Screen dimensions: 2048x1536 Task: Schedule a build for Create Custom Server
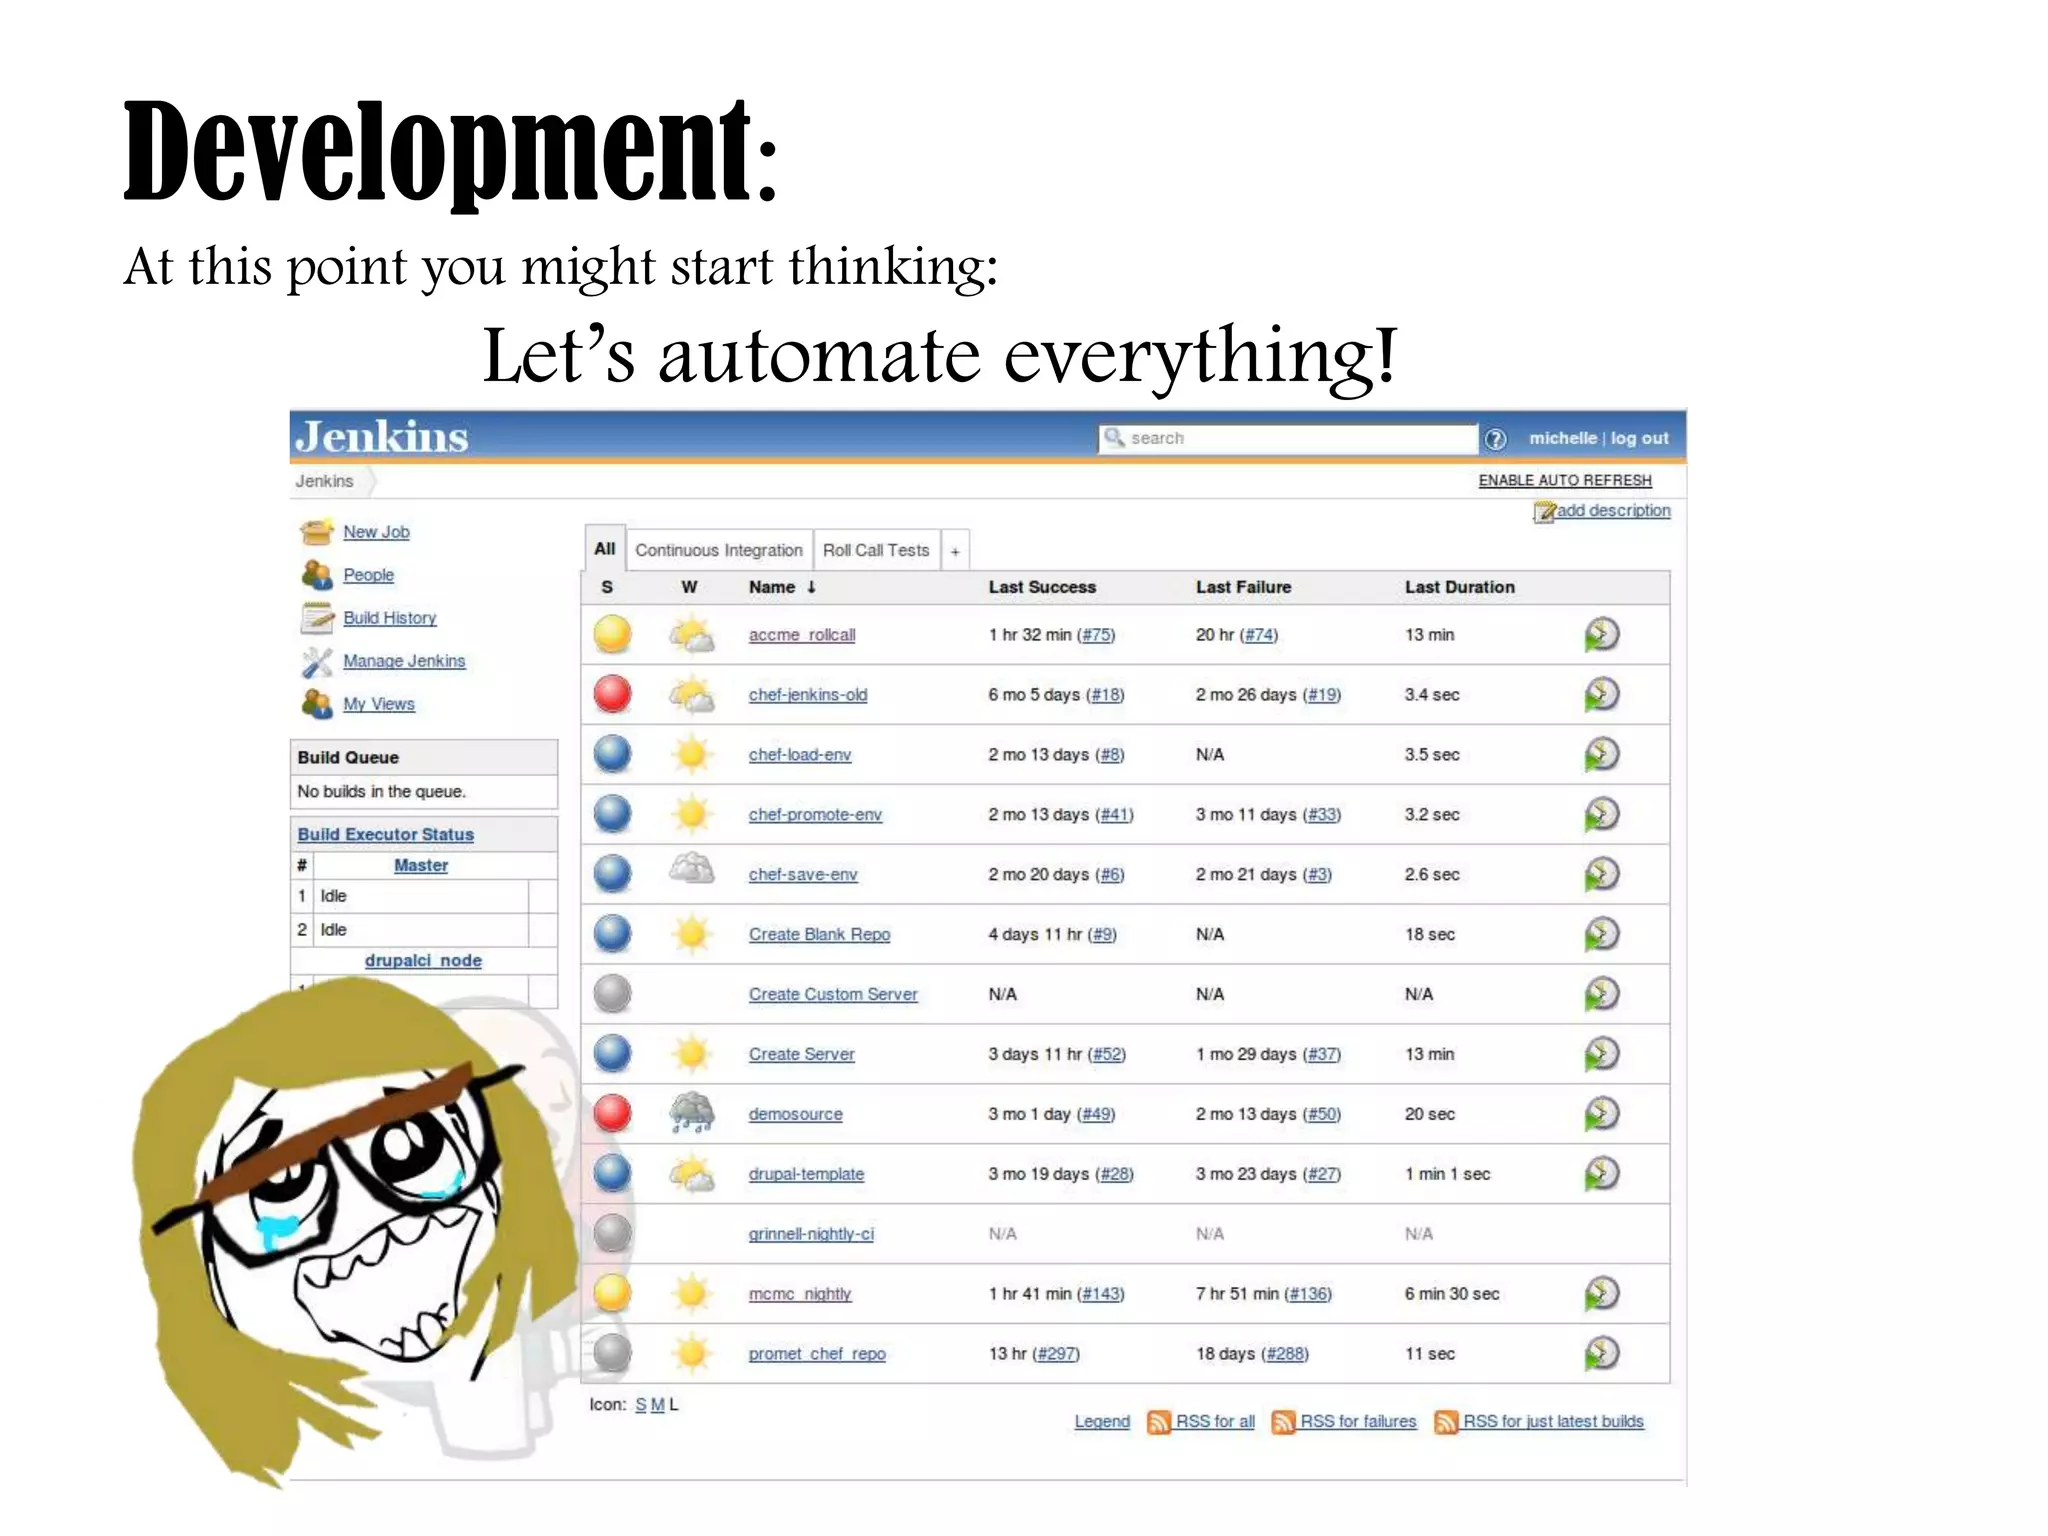point(1601,994)
